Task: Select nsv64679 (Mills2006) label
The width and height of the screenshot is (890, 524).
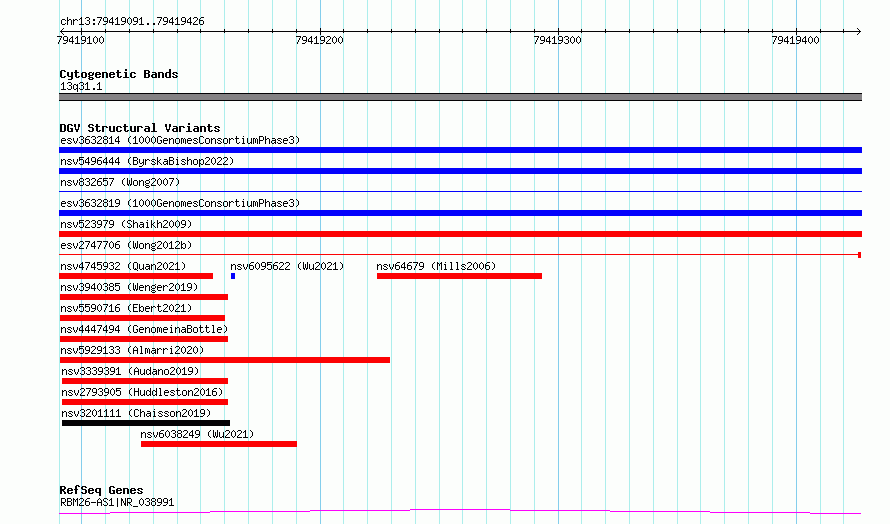Action: coord(436,266)
